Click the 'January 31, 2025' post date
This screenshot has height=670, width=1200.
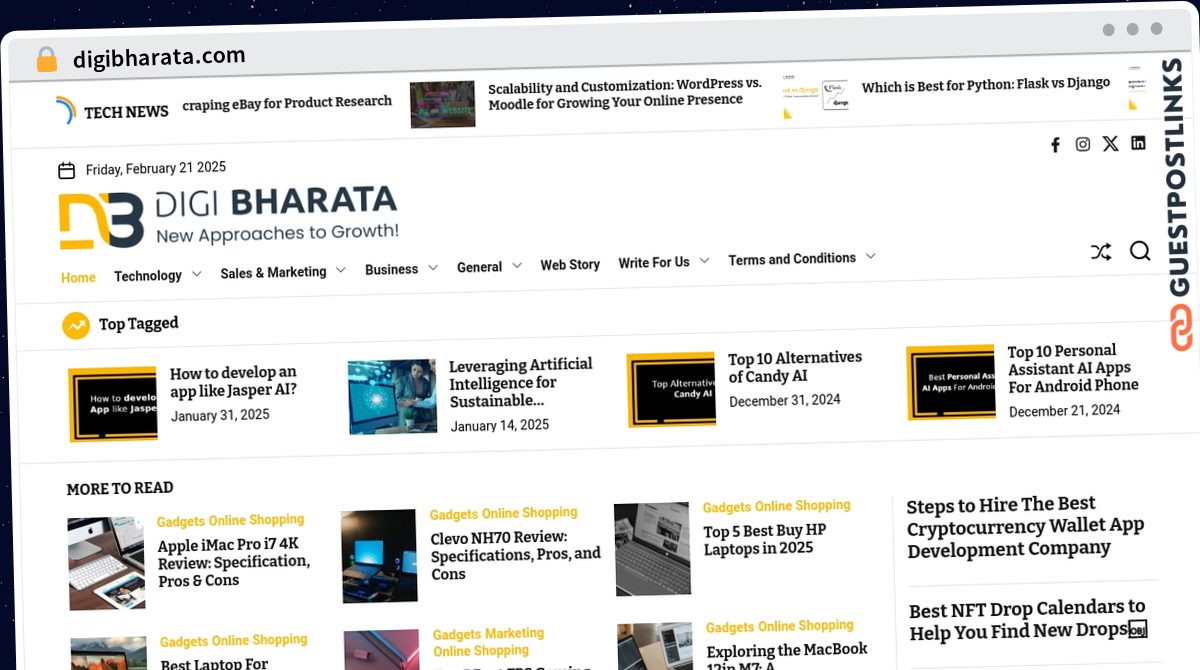(220, 415)
